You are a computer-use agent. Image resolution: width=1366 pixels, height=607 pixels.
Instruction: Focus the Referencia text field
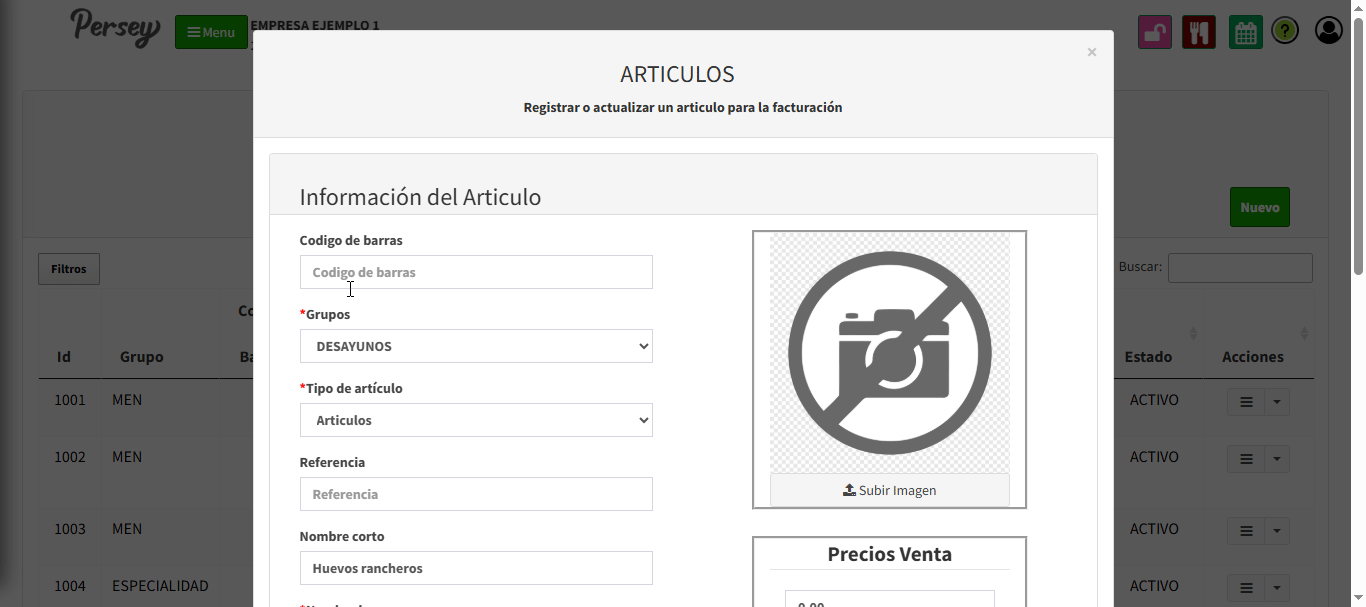476,494
